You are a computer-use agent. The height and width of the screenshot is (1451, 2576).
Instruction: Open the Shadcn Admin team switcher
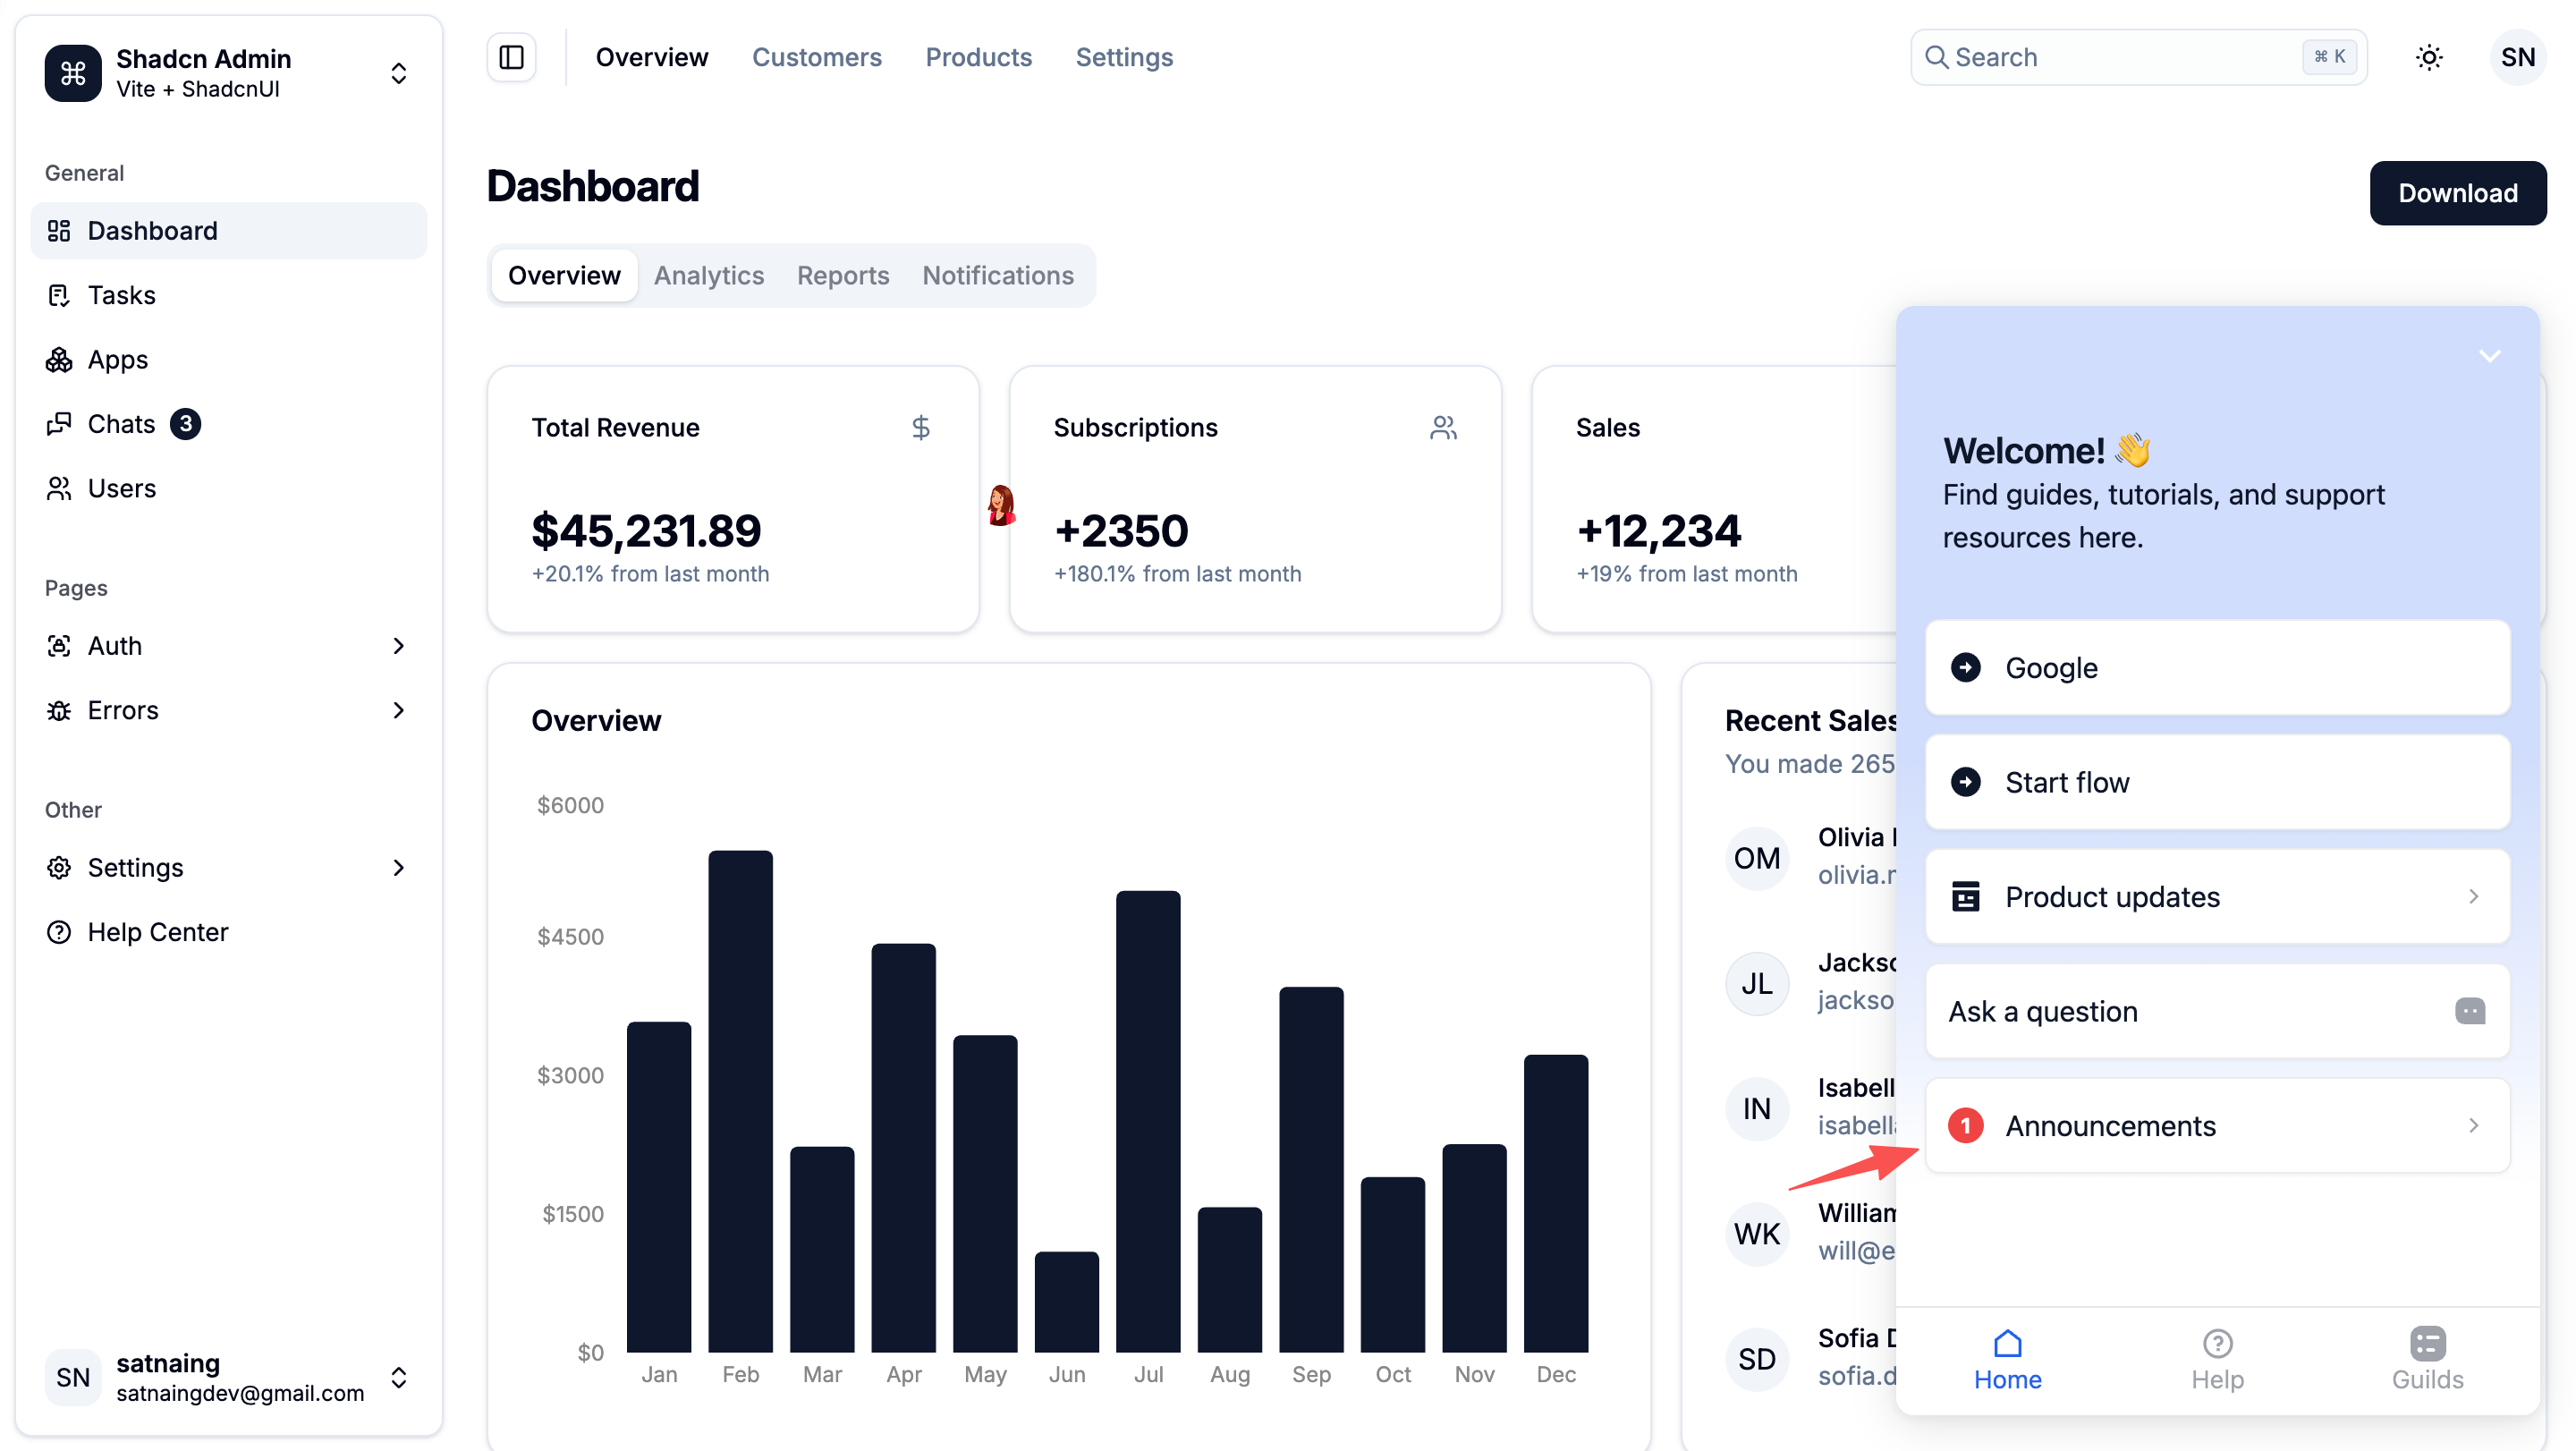coord(229,73)
